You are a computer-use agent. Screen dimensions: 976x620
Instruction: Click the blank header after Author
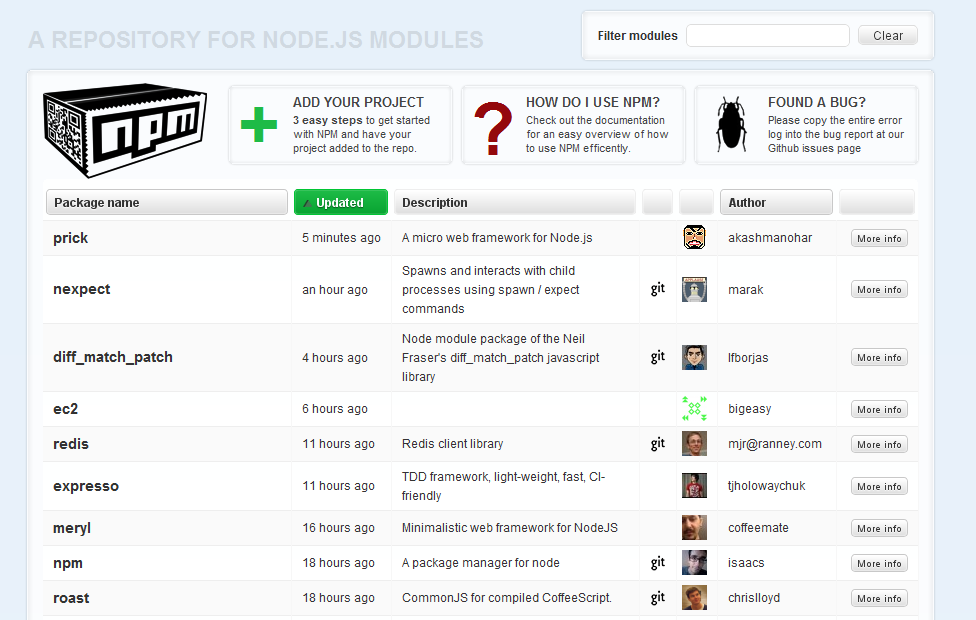[x=876, y=202]
